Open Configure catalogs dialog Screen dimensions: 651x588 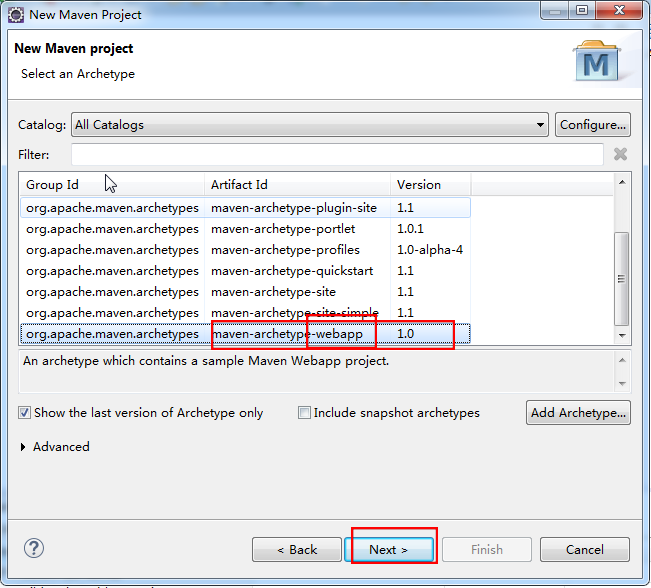click(x=592, y=125)
